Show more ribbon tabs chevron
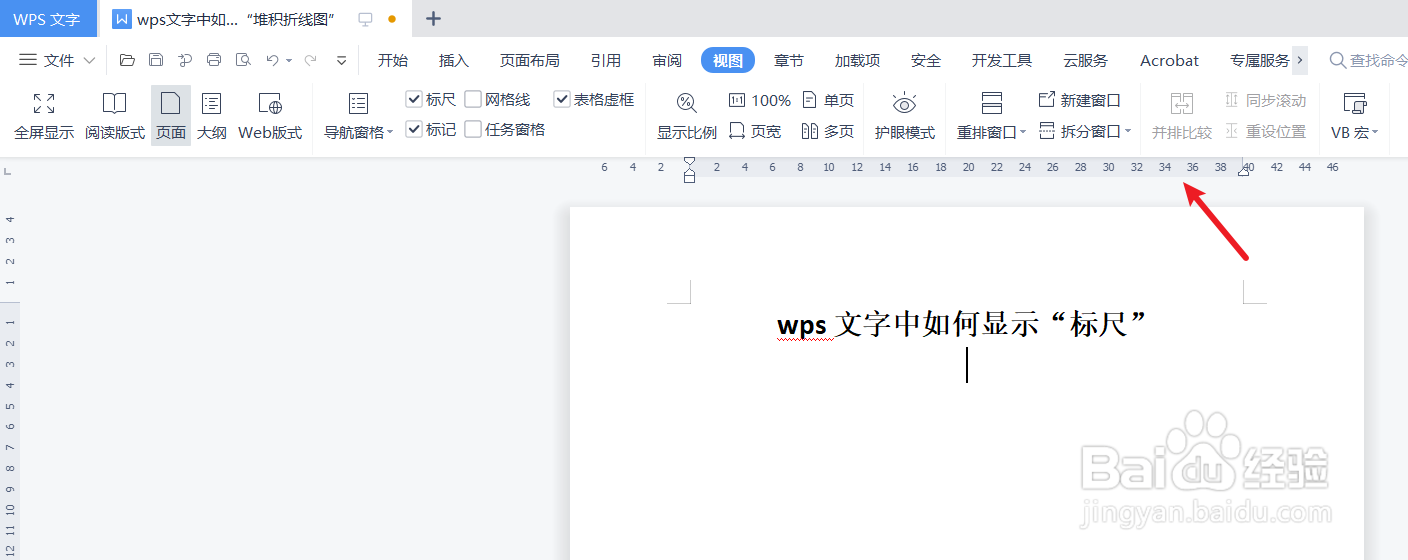The height and width of the screenshot is (560, 1408). pos(1300,60)
